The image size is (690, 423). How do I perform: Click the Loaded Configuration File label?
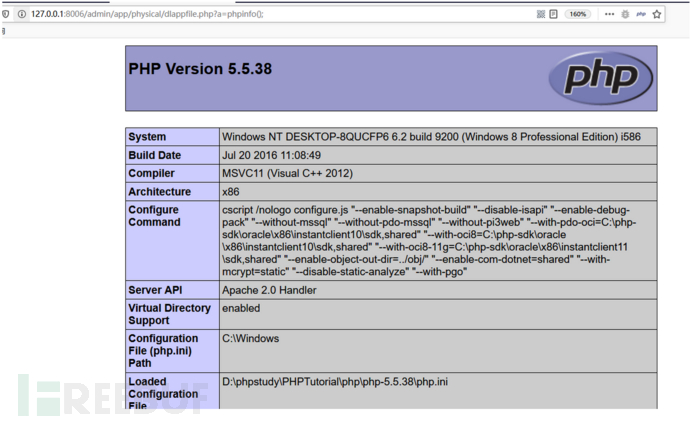163,393
